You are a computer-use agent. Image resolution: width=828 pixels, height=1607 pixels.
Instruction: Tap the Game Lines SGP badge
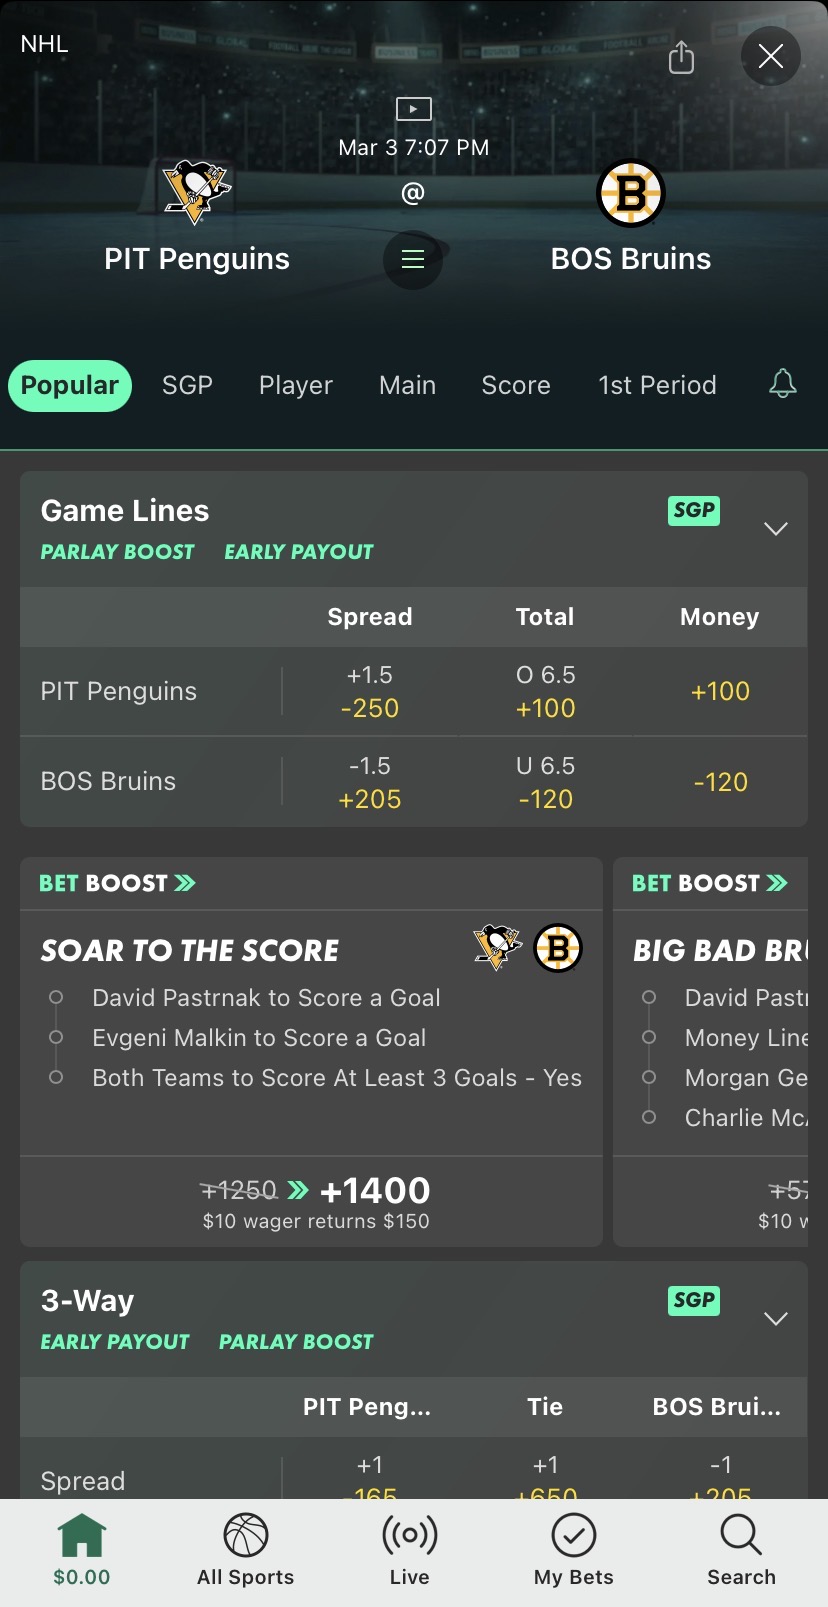click(694, 510)
